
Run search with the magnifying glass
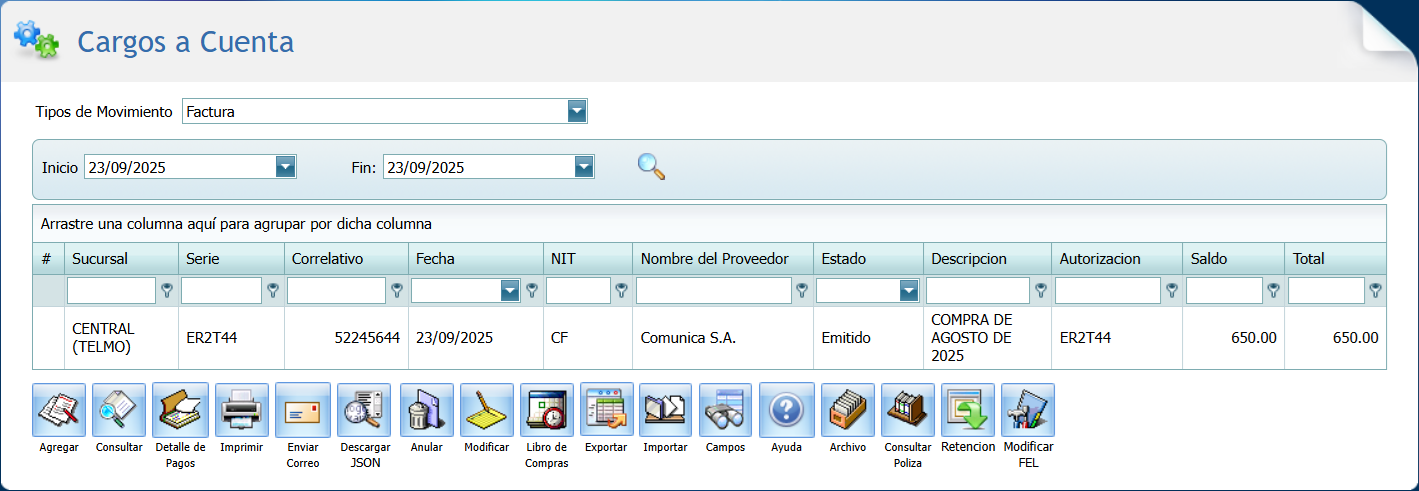pyautogui.click(x=651, y=166)
